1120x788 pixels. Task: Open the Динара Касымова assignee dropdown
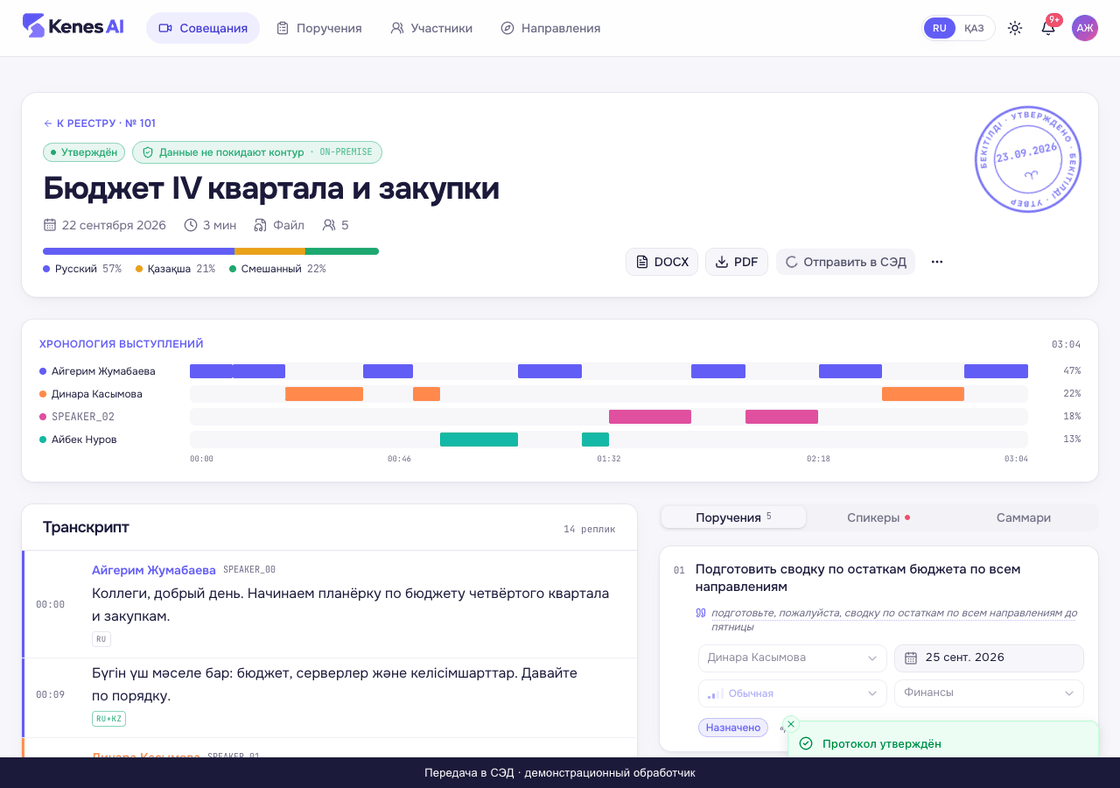coord(791,658)
